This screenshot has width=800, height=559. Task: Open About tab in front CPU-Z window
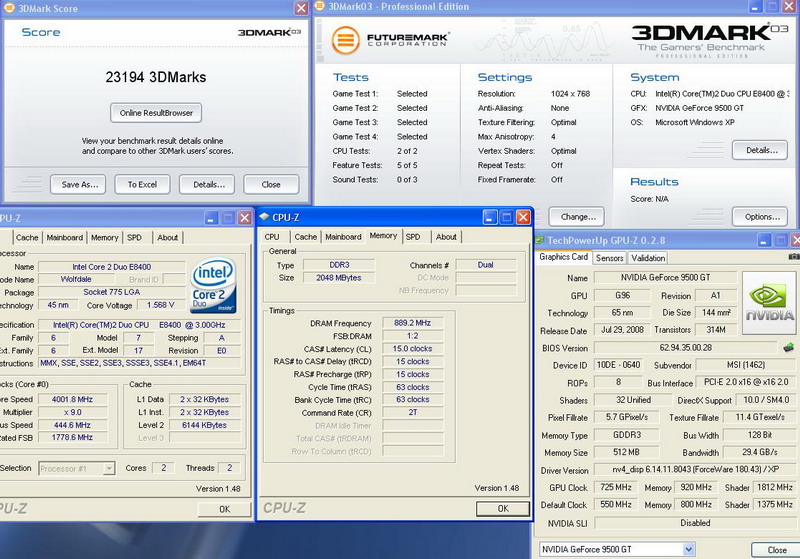tap(446, 237)
